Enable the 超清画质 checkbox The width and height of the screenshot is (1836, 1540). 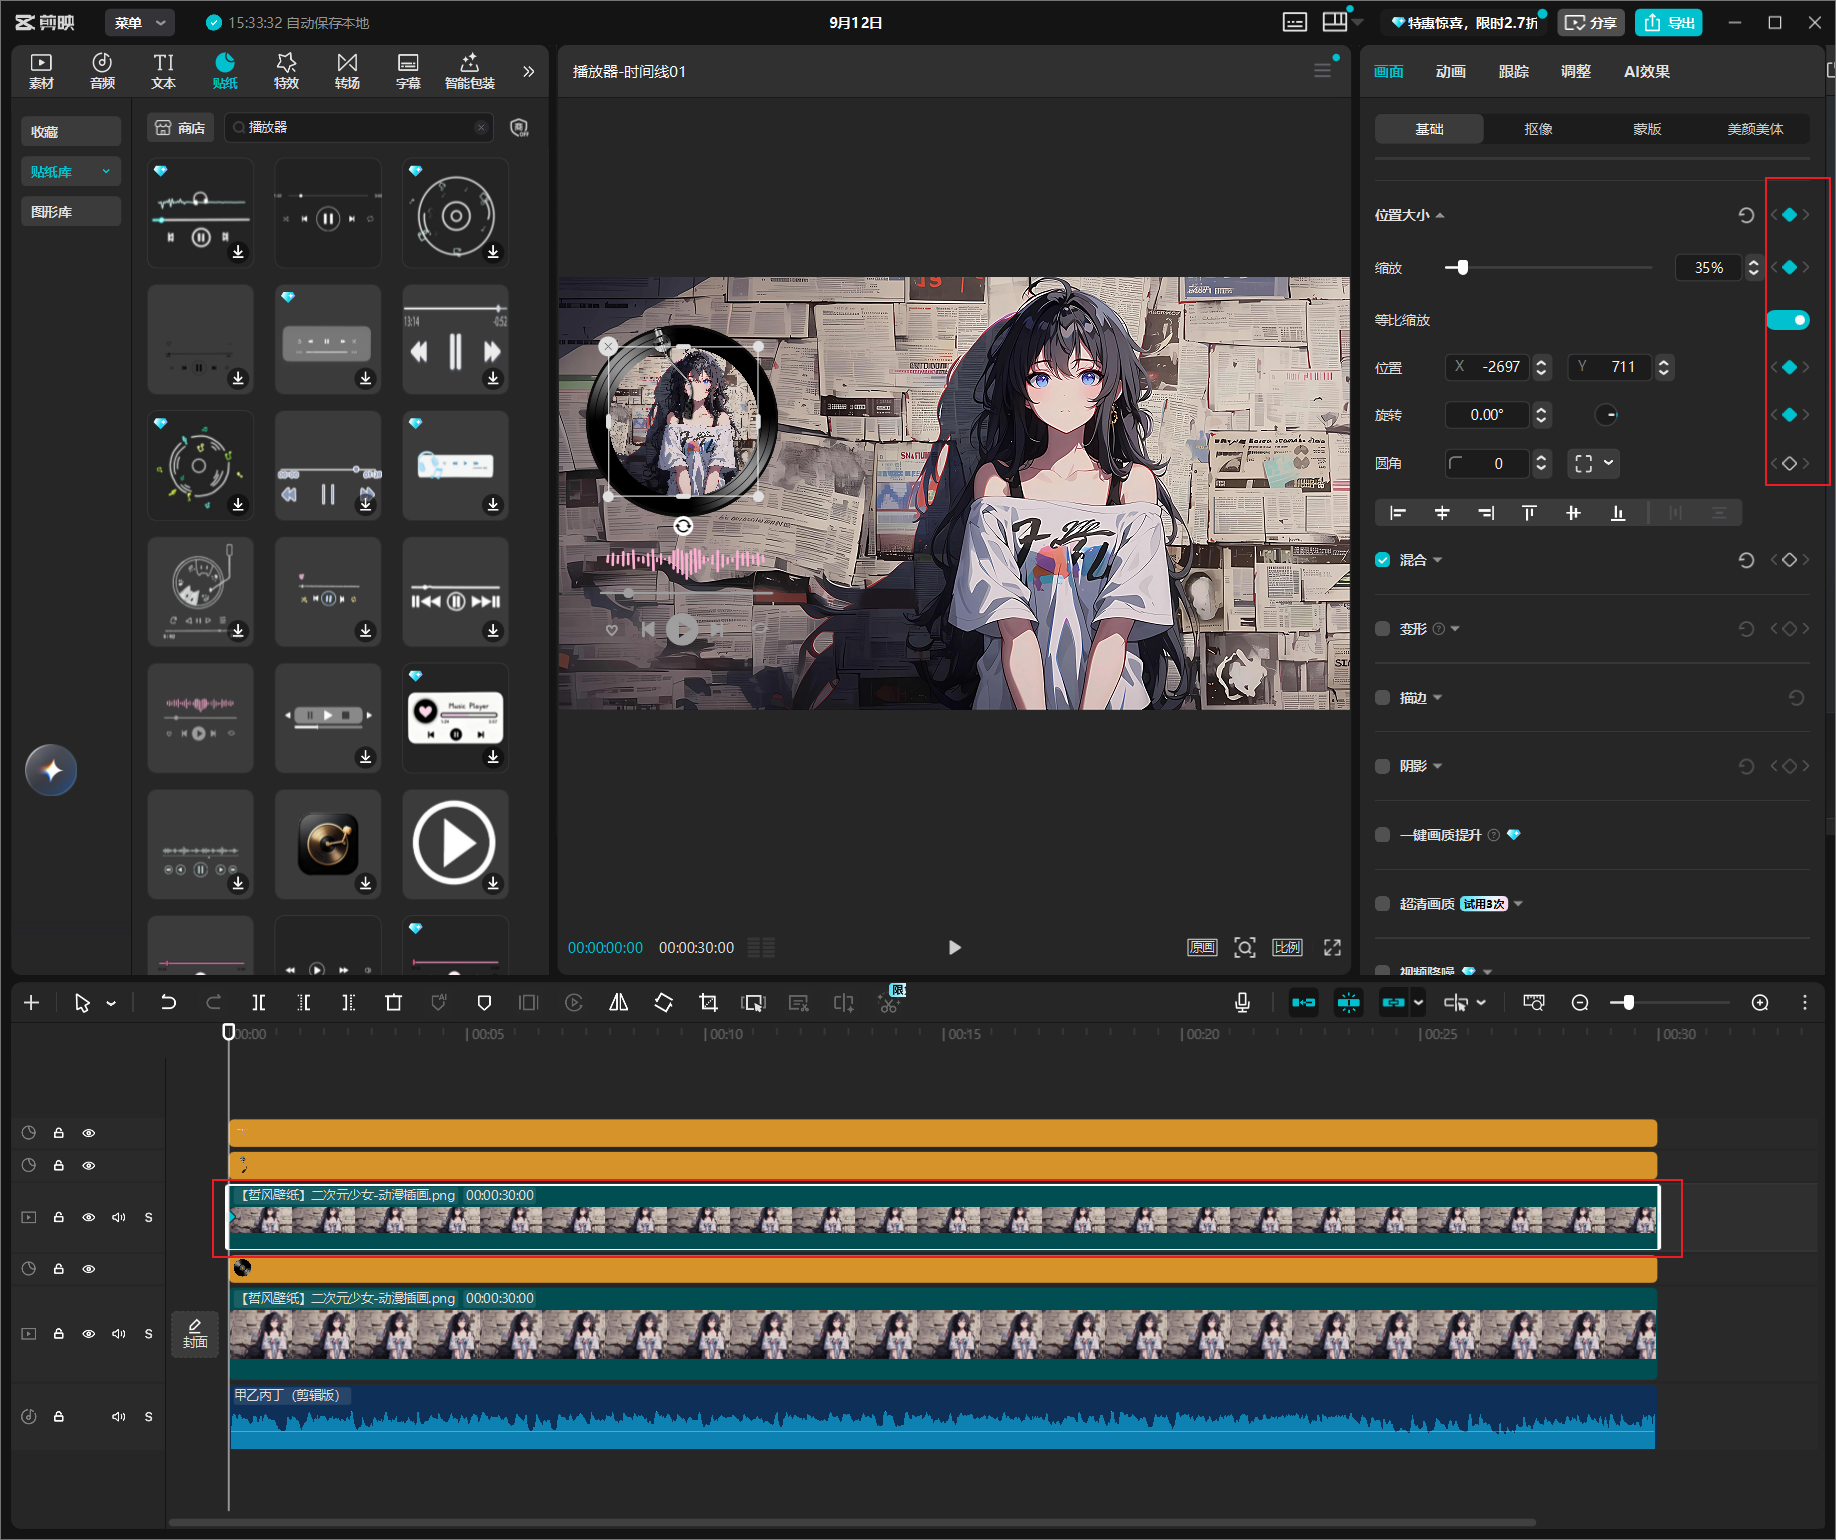tap(1382, 904)
